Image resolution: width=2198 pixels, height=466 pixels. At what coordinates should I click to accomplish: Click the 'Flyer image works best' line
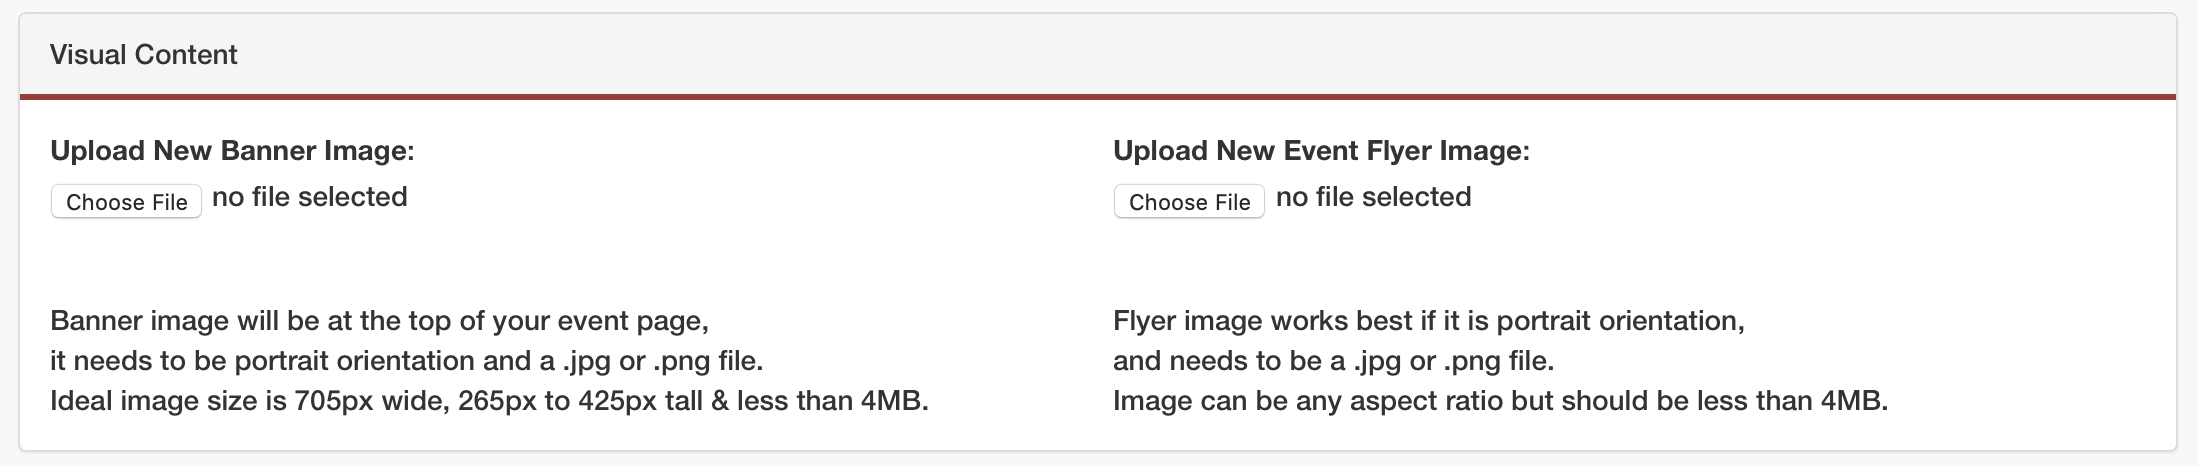click(1428, 321)
